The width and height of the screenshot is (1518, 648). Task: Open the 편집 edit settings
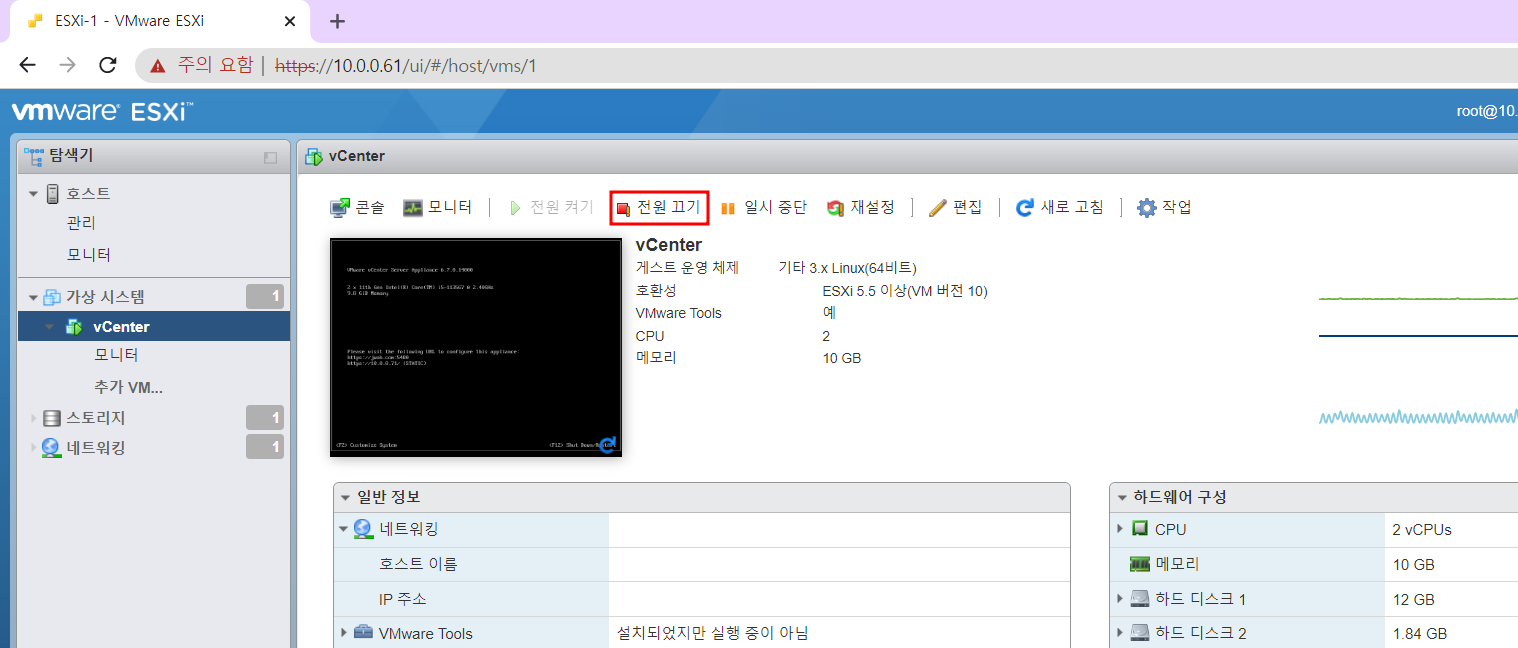pyautogui.click(x=955, y=208)
